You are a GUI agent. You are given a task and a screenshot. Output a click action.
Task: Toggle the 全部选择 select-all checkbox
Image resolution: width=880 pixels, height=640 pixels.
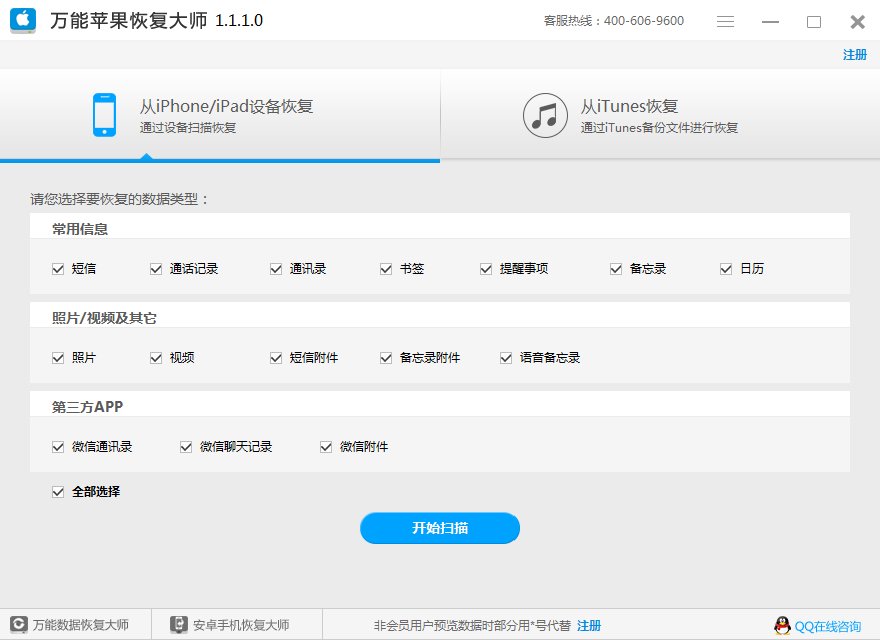click(x=58, y=491)
